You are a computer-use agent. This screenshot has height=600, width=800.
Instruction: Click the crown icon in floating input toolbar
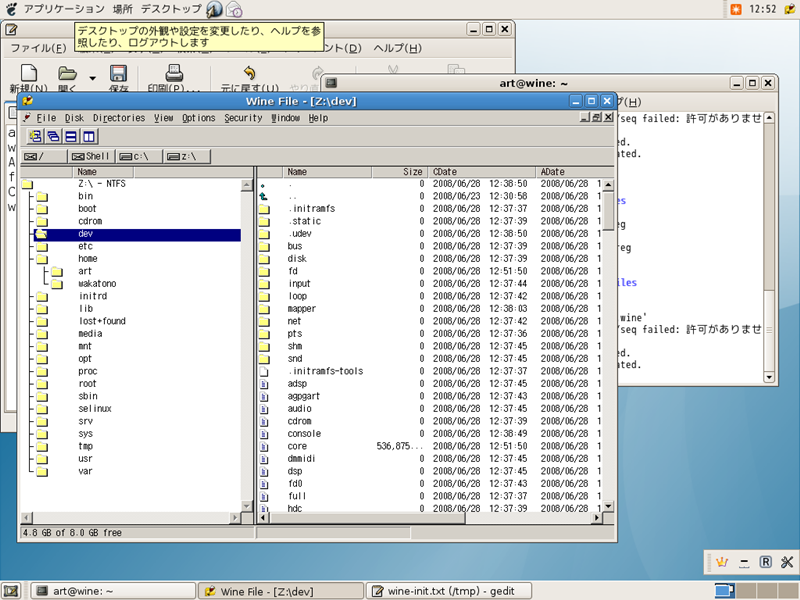721,562
